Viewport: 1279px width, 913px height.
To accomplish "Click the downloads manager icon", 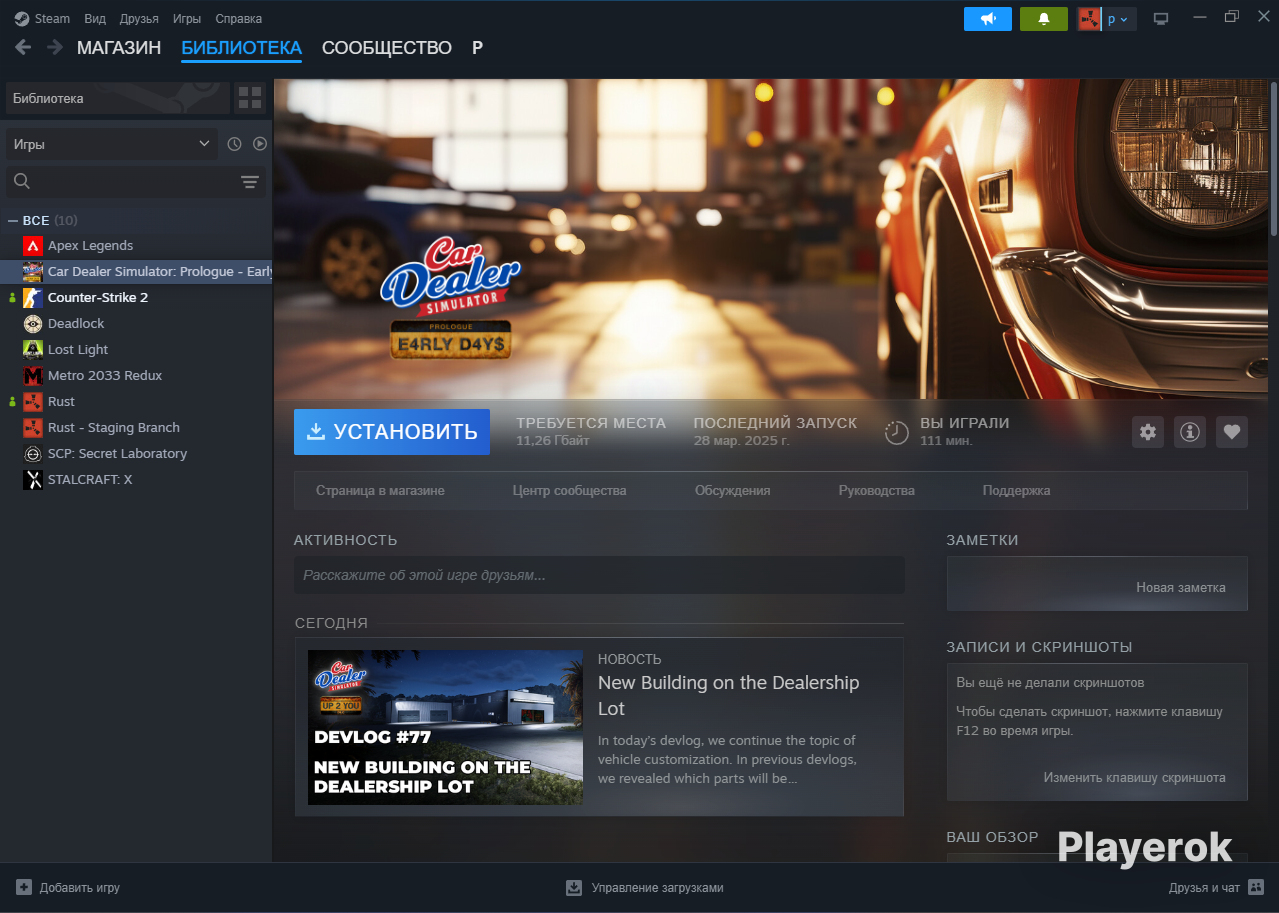I will tap(574, 887).
